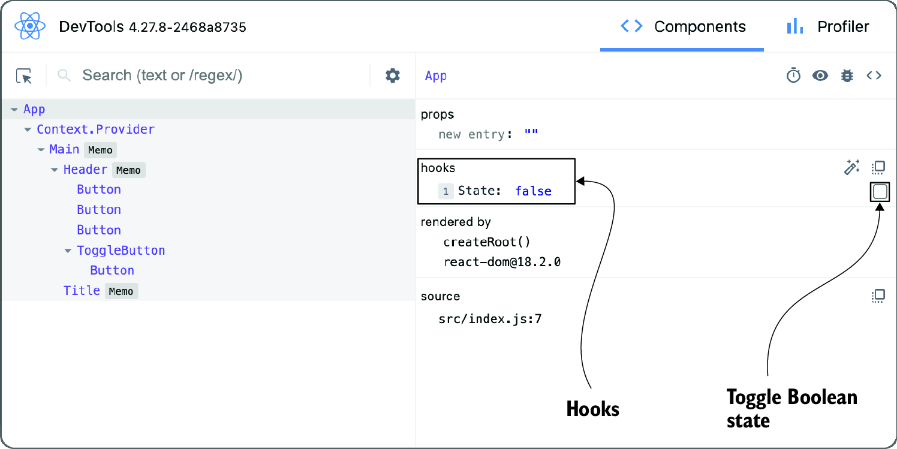The height and width of the screenshot is (449, 897).
Task: Switch to the Profiler tab
Action: point(827,26)
